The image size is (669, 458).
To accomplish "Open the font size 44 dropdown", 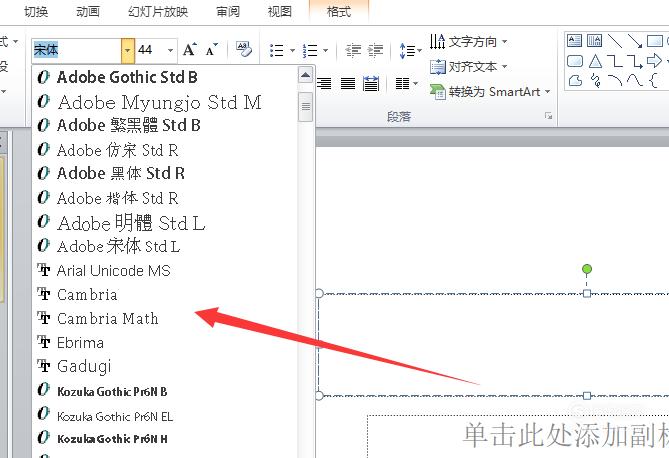I will point(170,50).
